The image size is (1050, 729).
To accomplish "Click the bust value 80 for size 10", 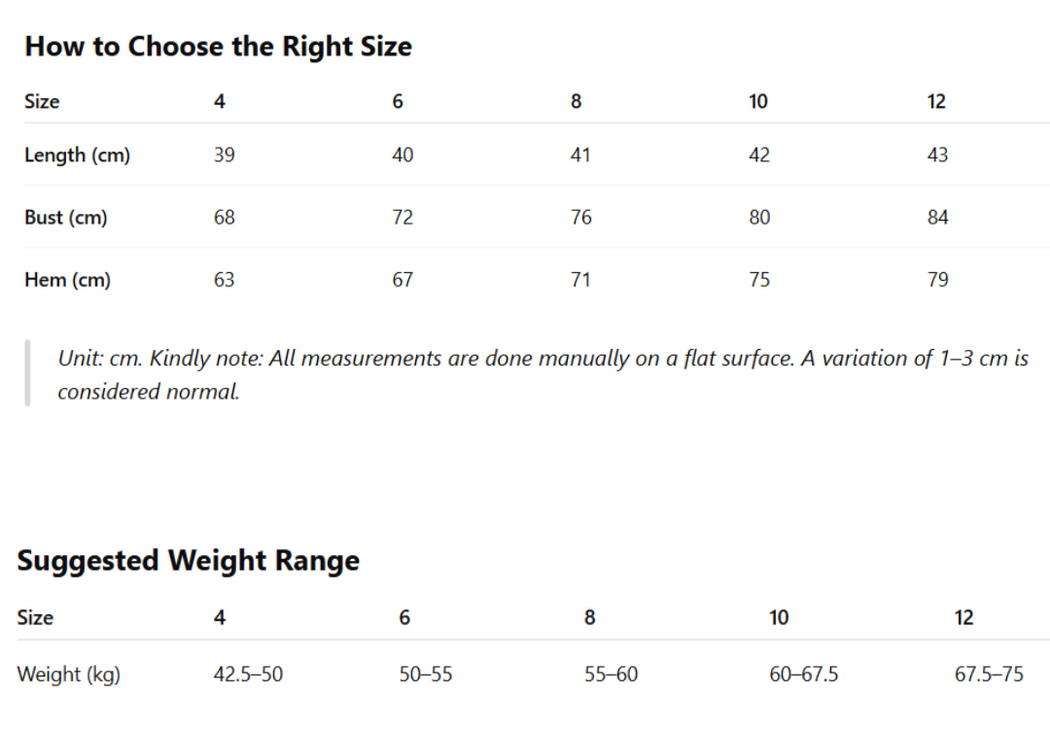I will tap(759, 217).
